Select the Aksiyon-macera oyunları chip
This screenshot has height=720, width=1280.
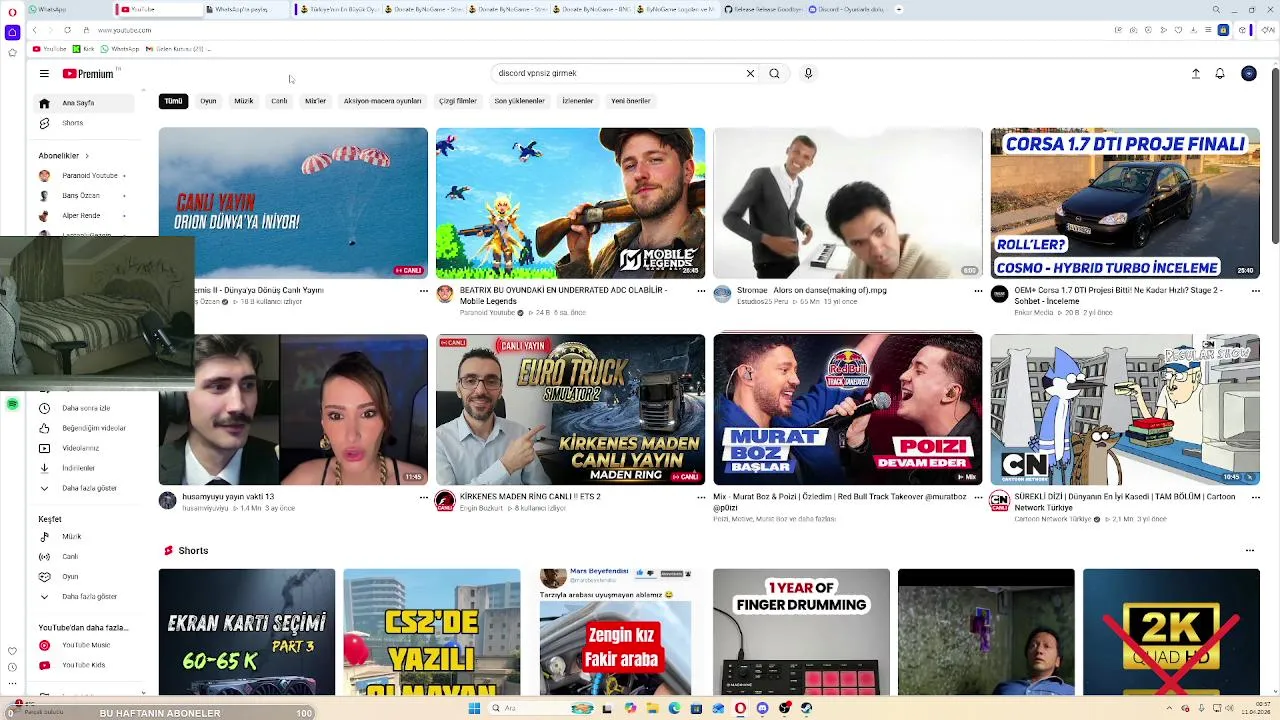(382, 101)
